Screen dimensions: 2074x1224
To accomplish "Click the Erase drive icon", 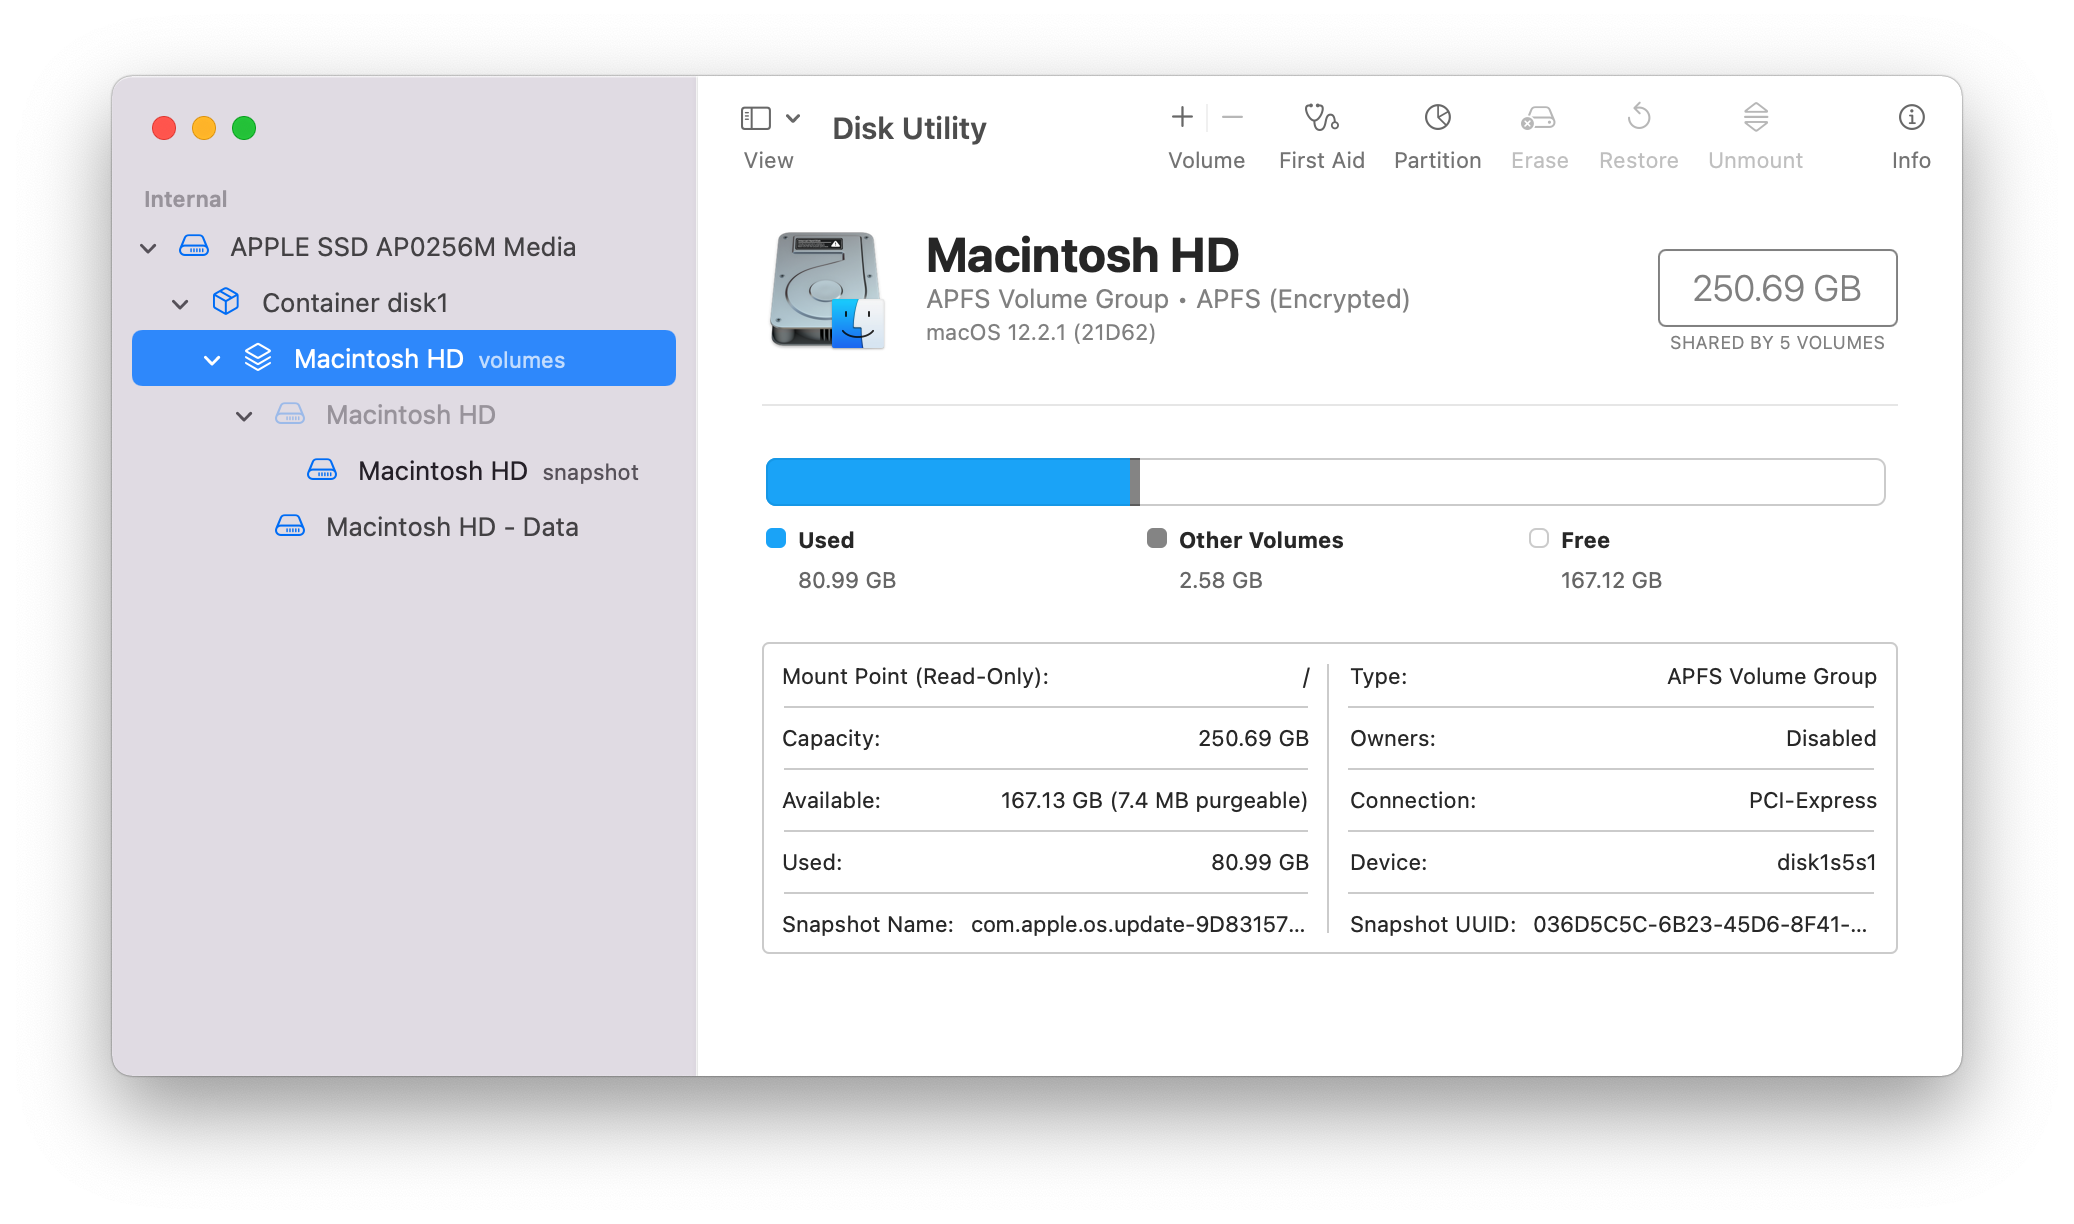I will tap(1538, 118).
